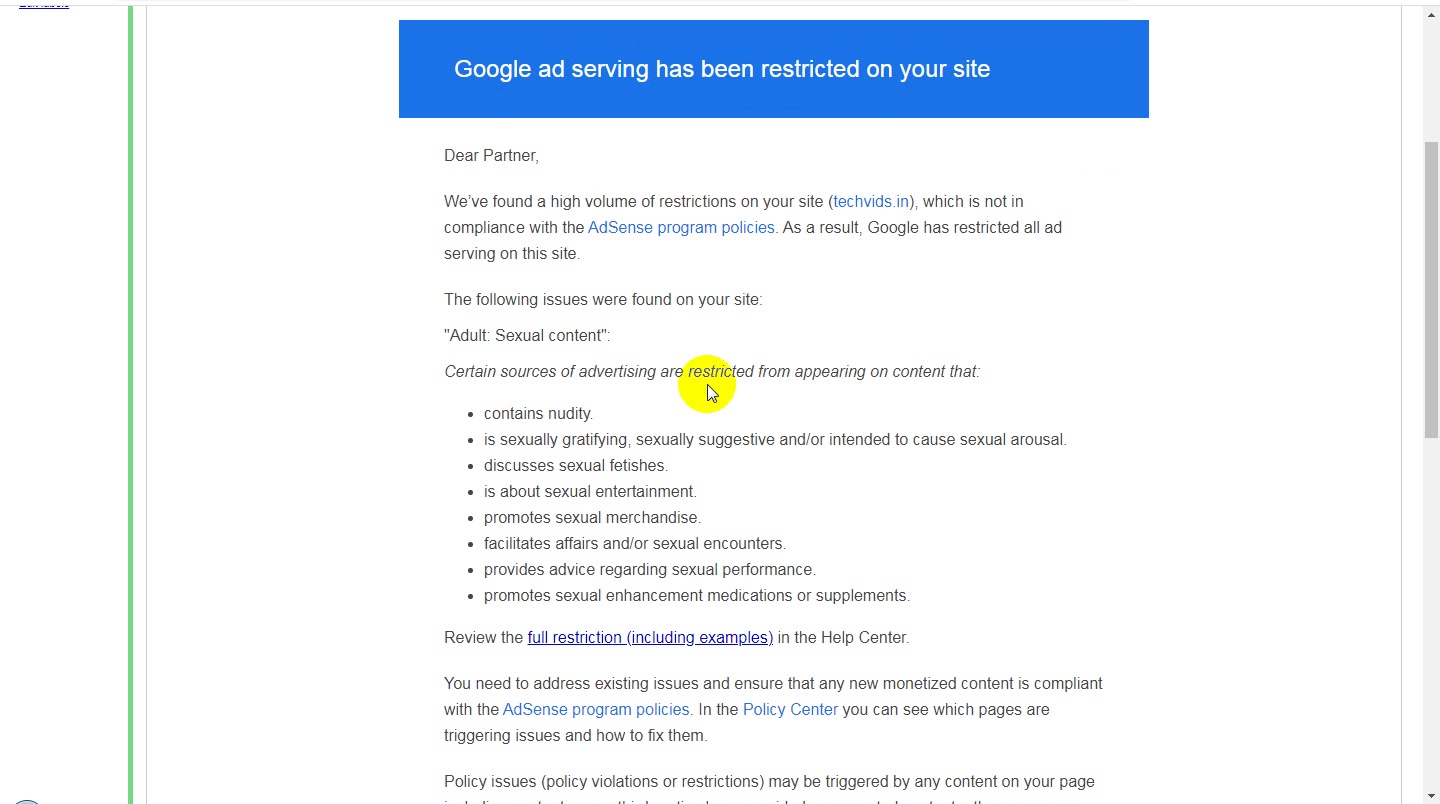
Task: Click the 'discusses sexual fetishes.' bullet item
Action: [576, 465]
